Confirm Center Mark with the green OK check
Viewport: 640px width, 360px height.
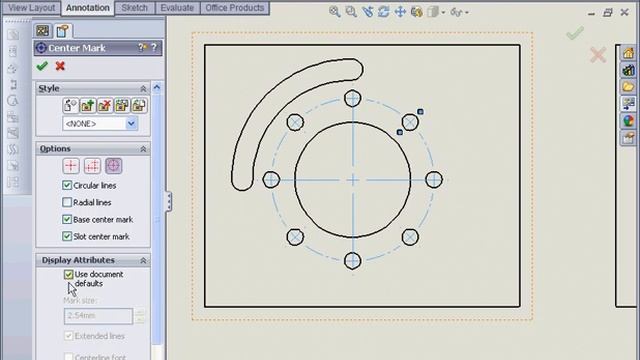pos(42,66)
